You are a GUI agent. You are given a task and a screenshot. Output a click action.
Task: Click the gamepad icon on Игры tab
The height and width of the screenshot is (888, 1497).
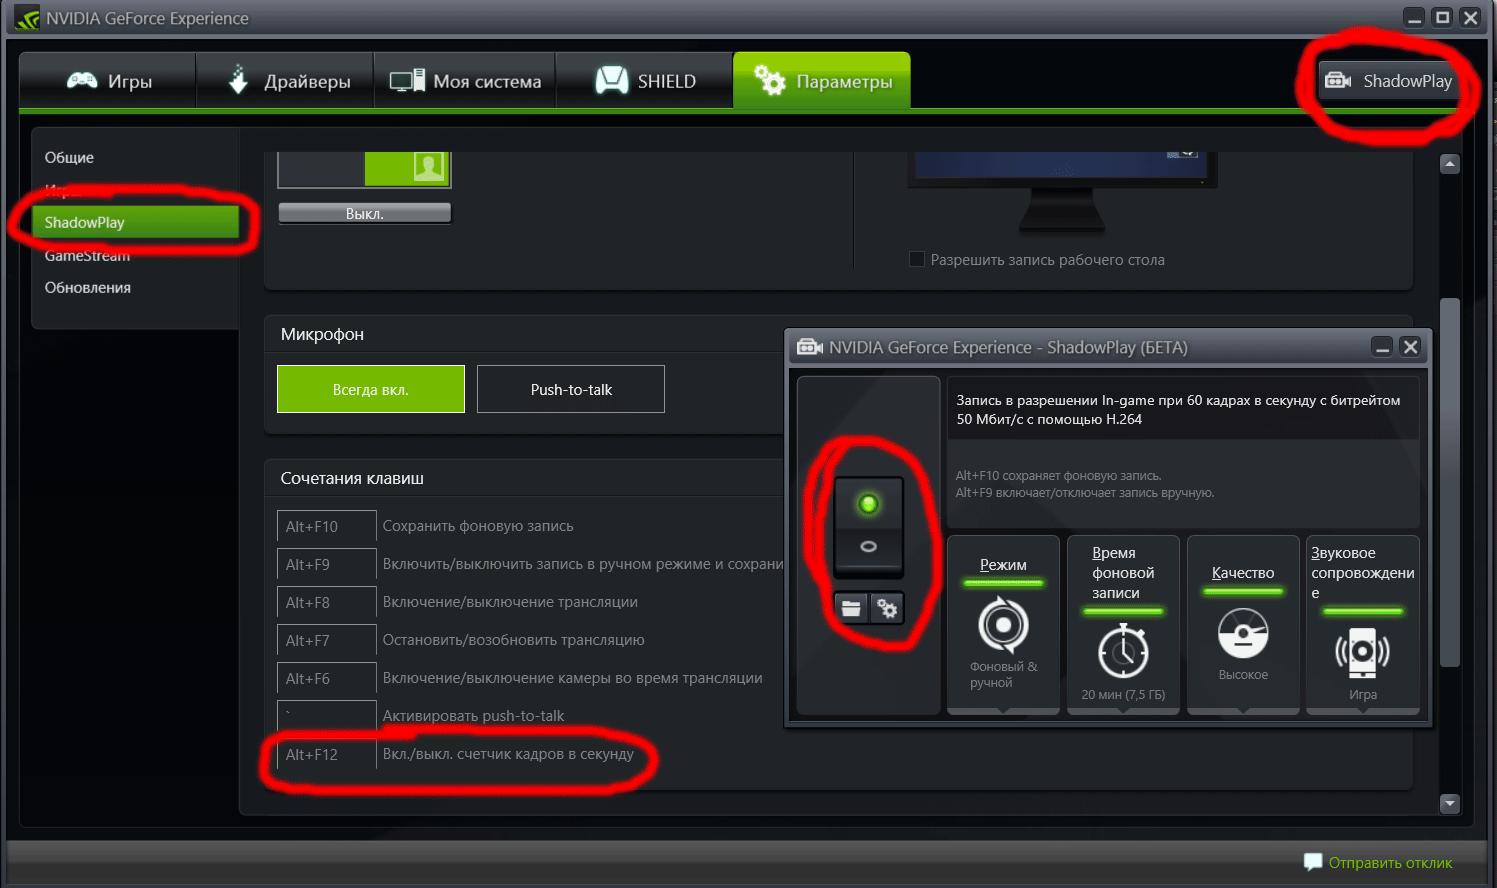coord(82,81)
